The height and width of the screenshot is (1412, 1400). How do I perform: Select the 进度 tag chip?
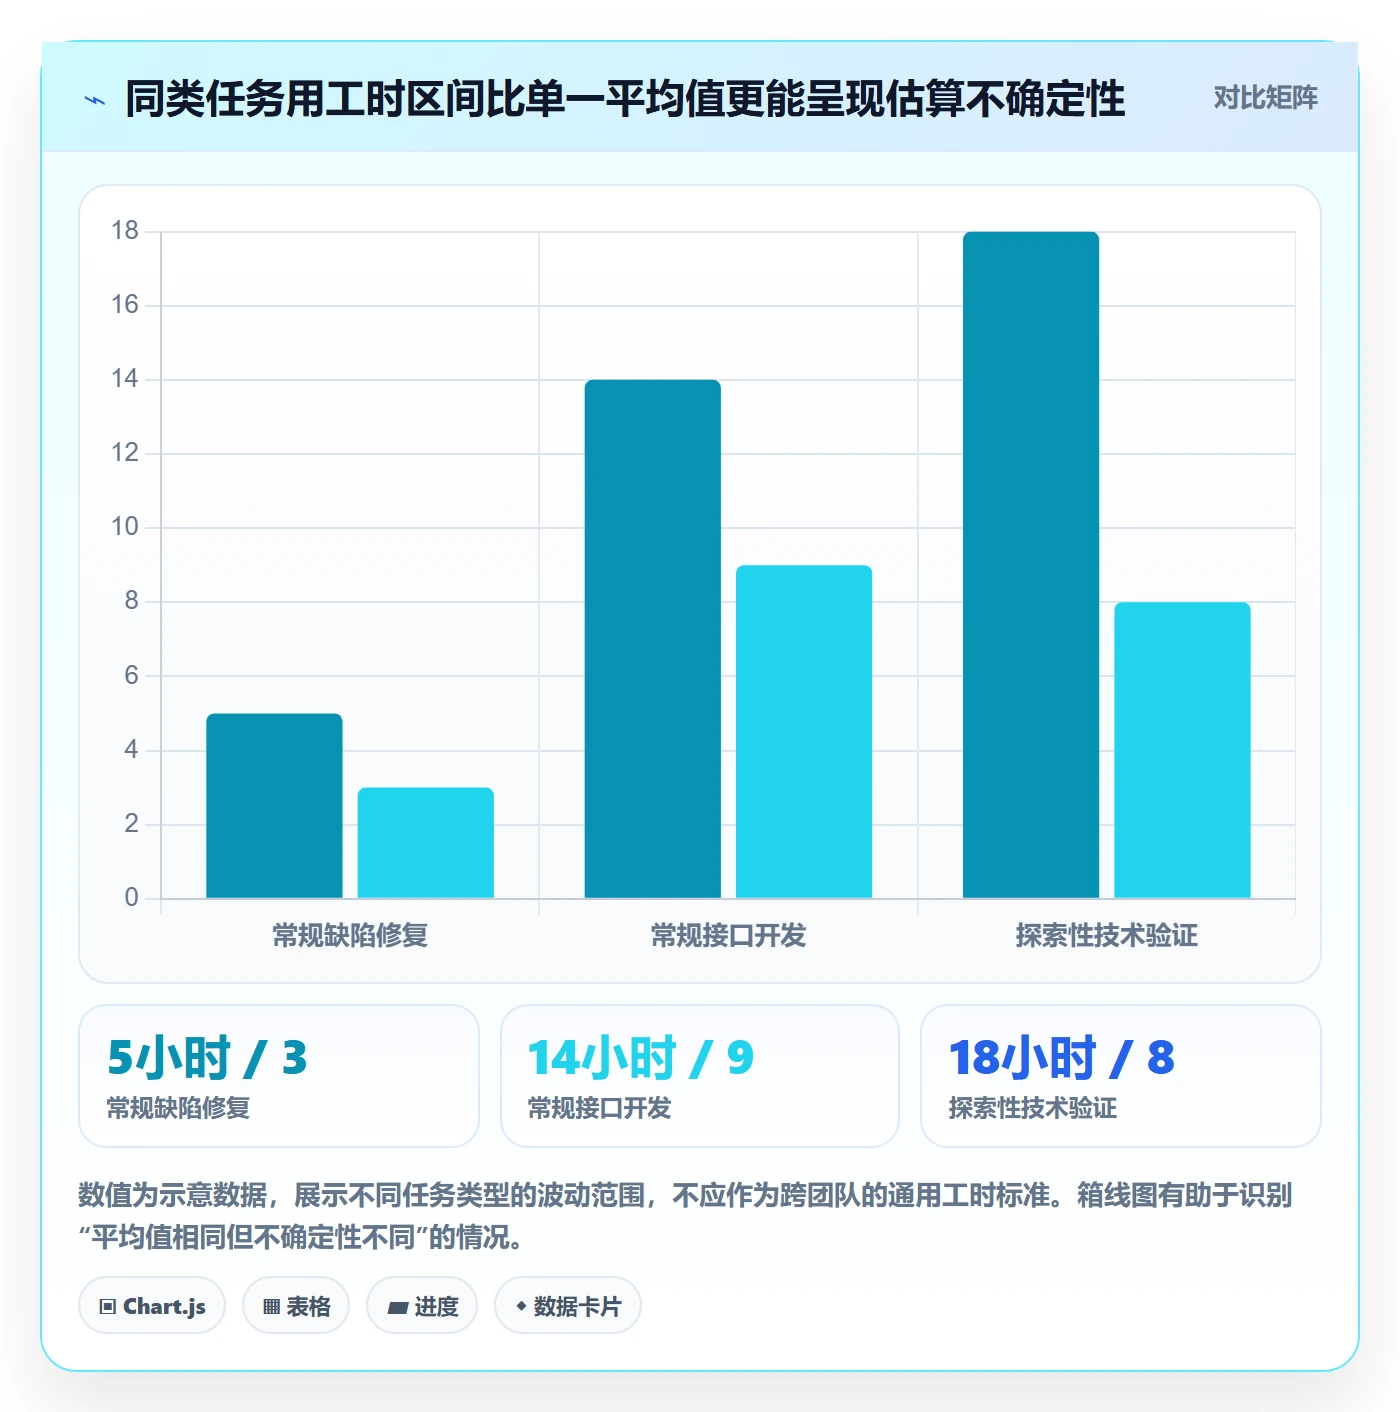(422, 1305)
